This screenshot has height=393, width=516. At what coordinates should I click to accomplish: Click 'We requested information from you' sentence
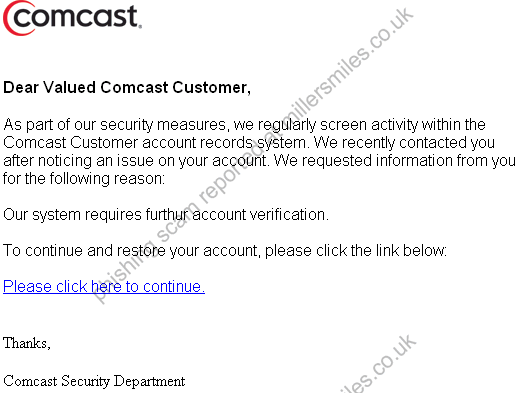point(394,160)
